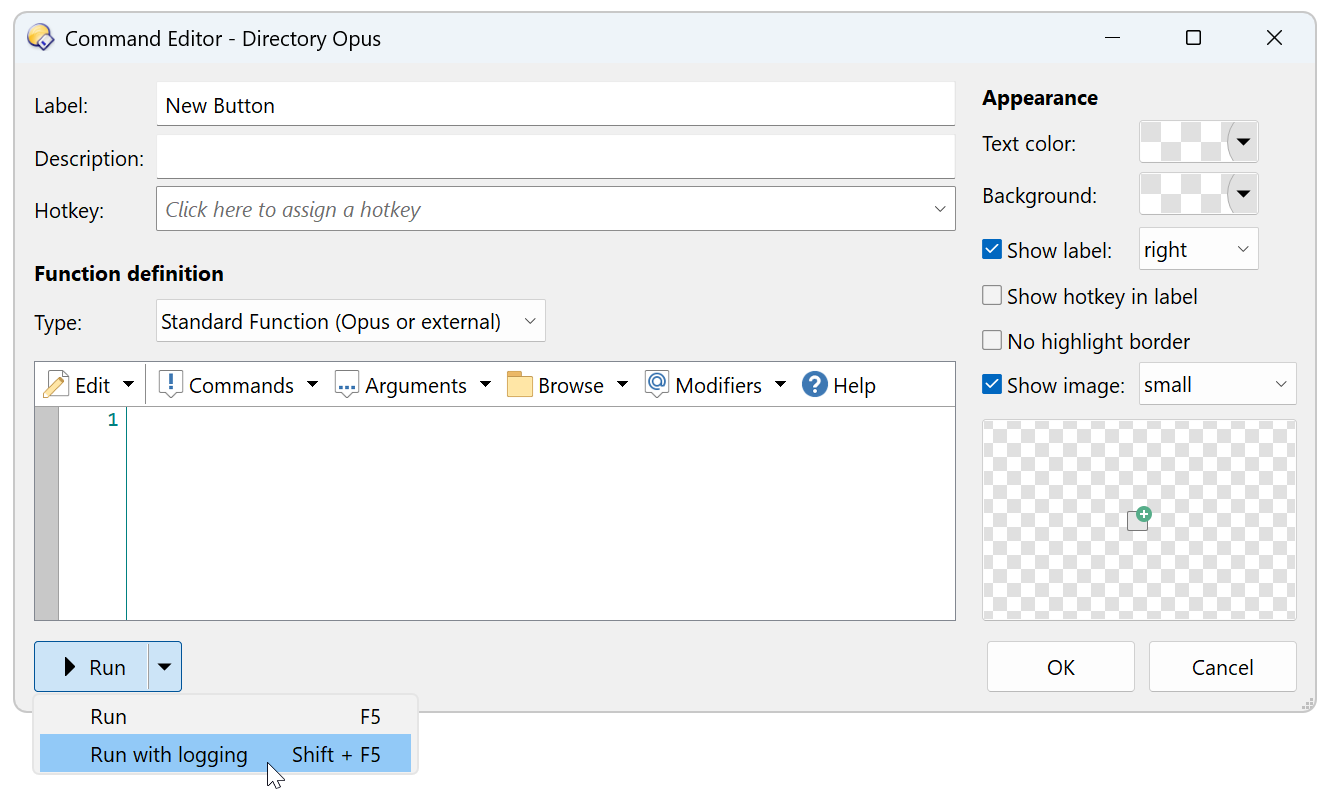
Task: Click the Cancel button
Action: pyautogui.click(x=1223, y=667)
